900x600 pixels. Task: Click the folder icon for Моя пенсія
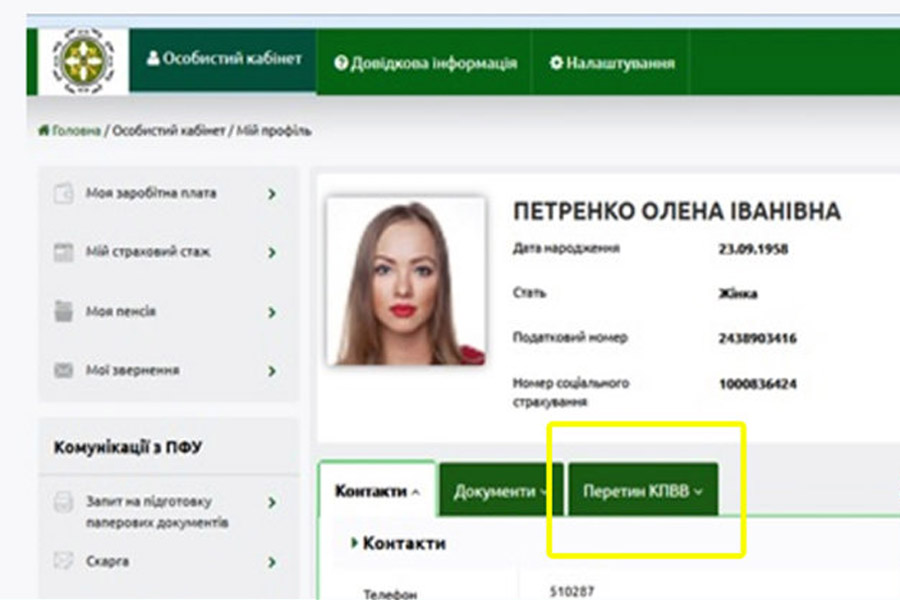click(64, 311)
